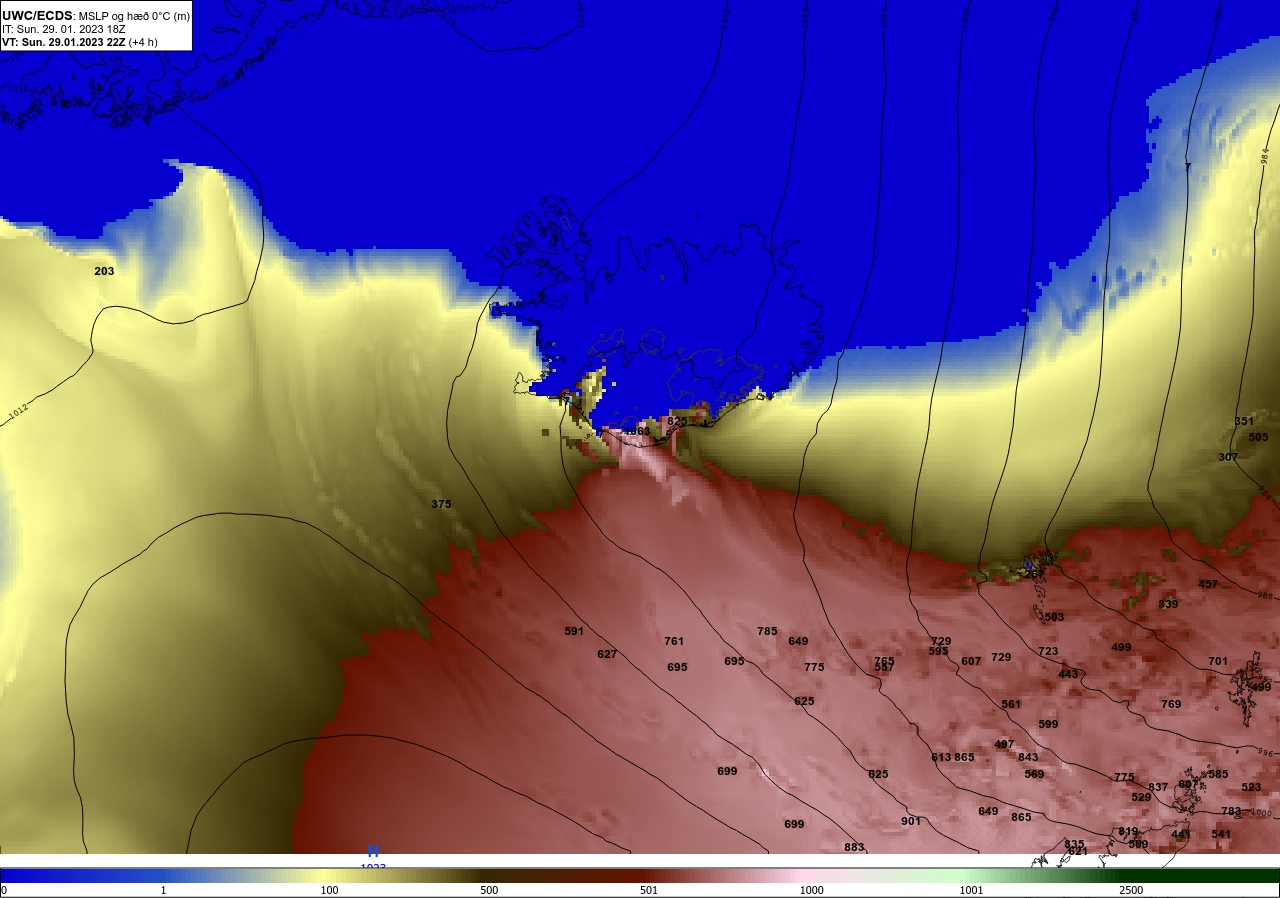Click the map value 441
Viewport: 1280px width, 898px height.
(x=1181, y=834)
